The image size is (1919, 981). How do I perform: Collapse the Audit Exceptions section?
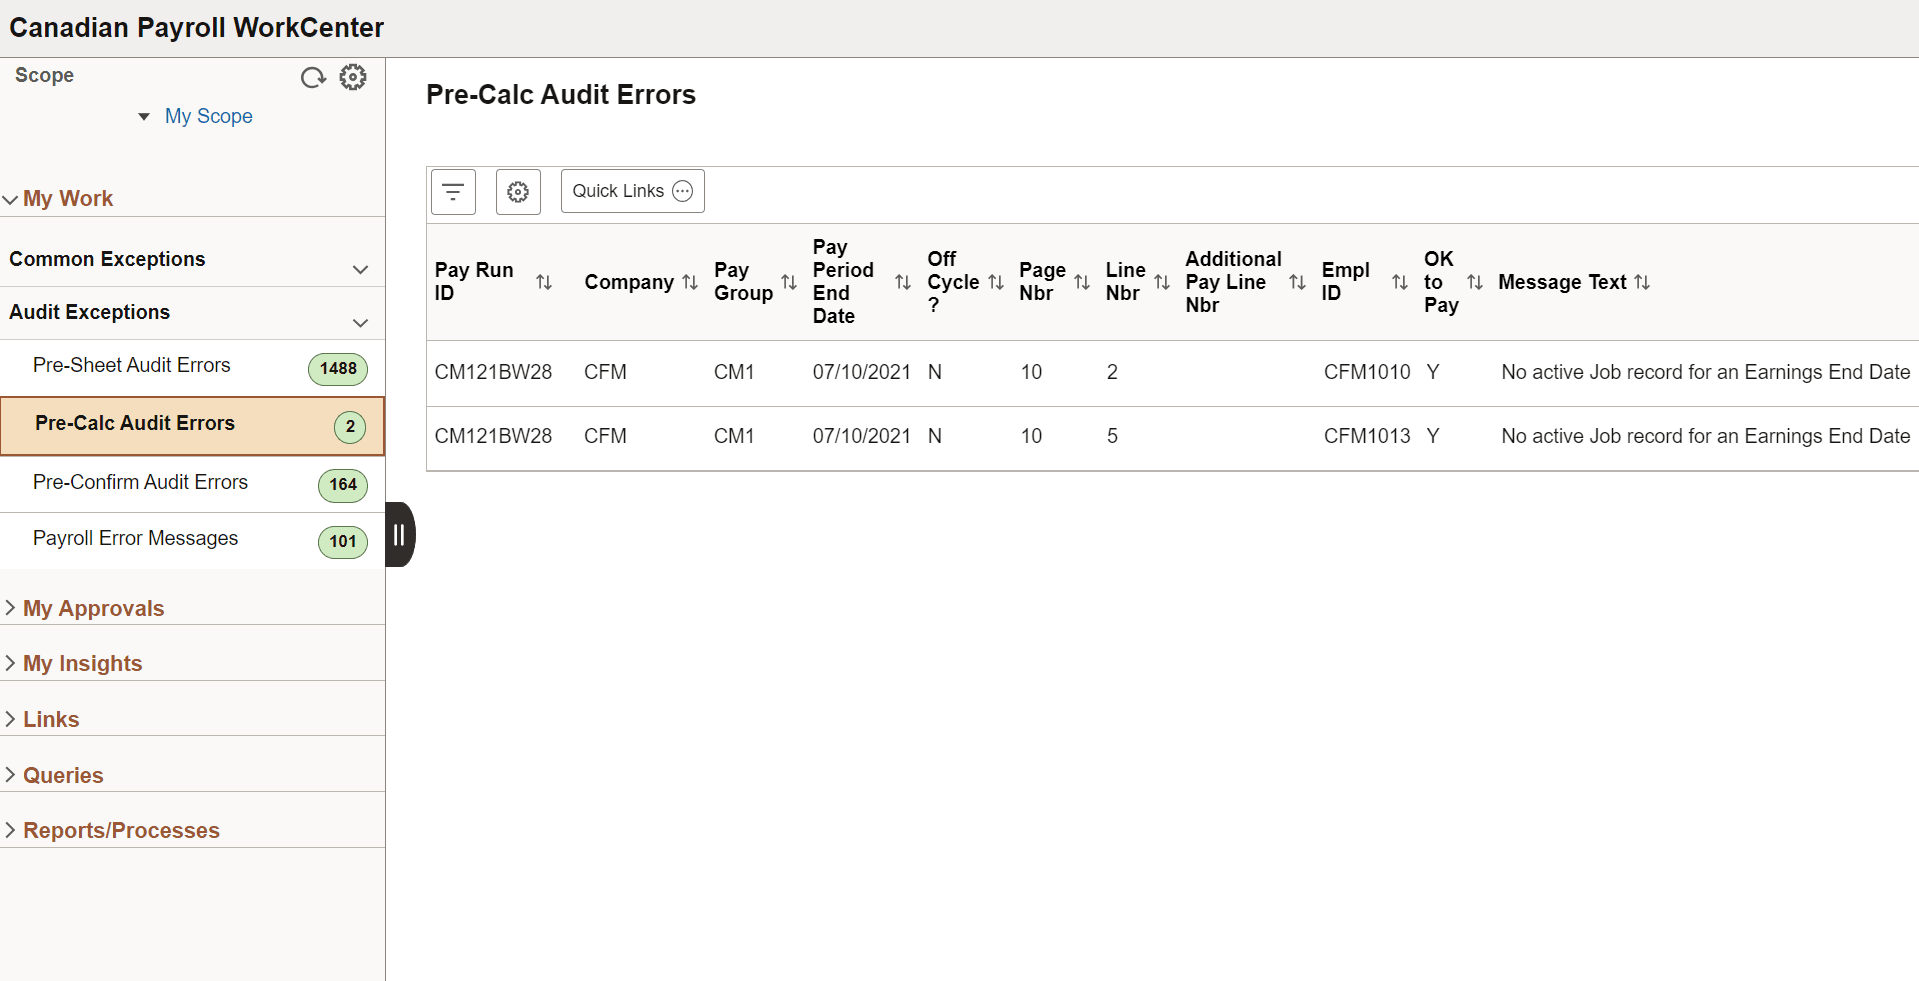coord(360,323)
